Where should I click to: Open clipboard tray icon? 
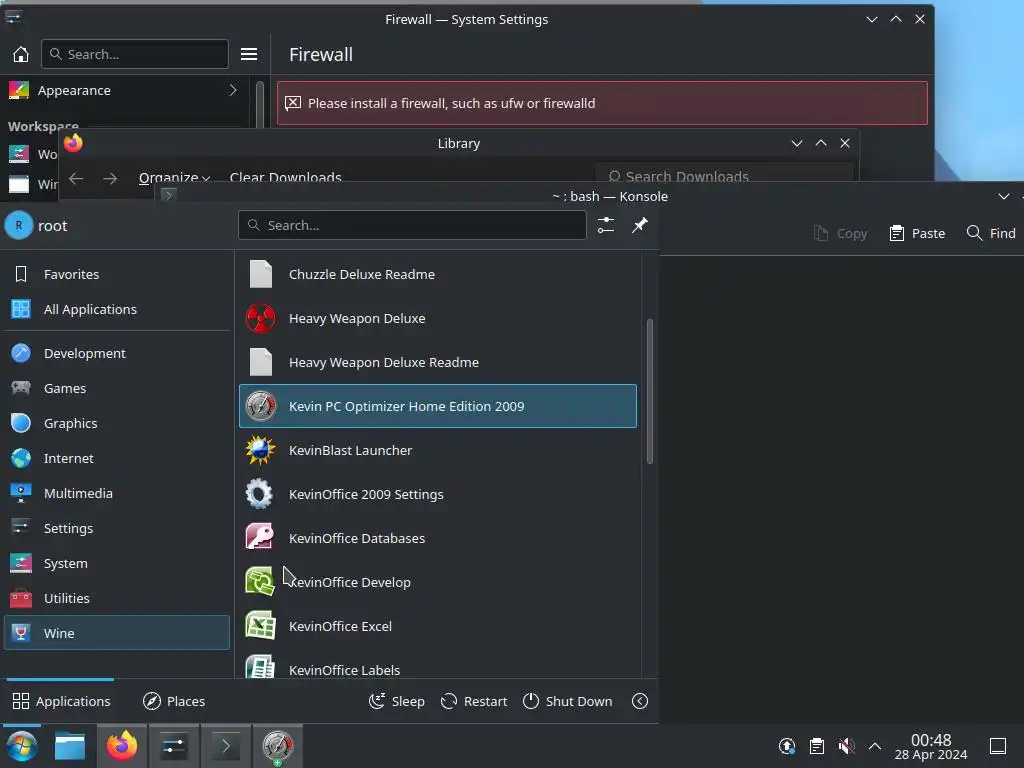click(x=816, y=746)
